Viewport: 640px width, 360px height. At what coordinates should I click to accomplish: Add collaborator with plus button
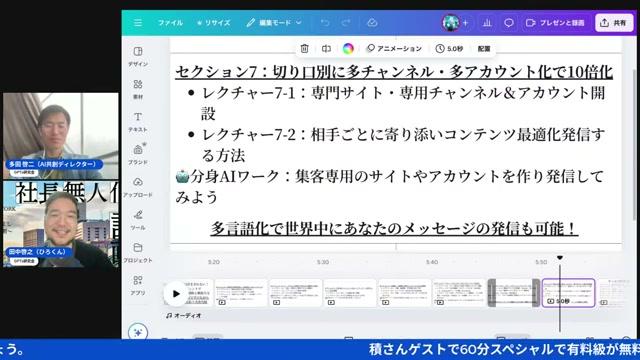coord(465,23)
